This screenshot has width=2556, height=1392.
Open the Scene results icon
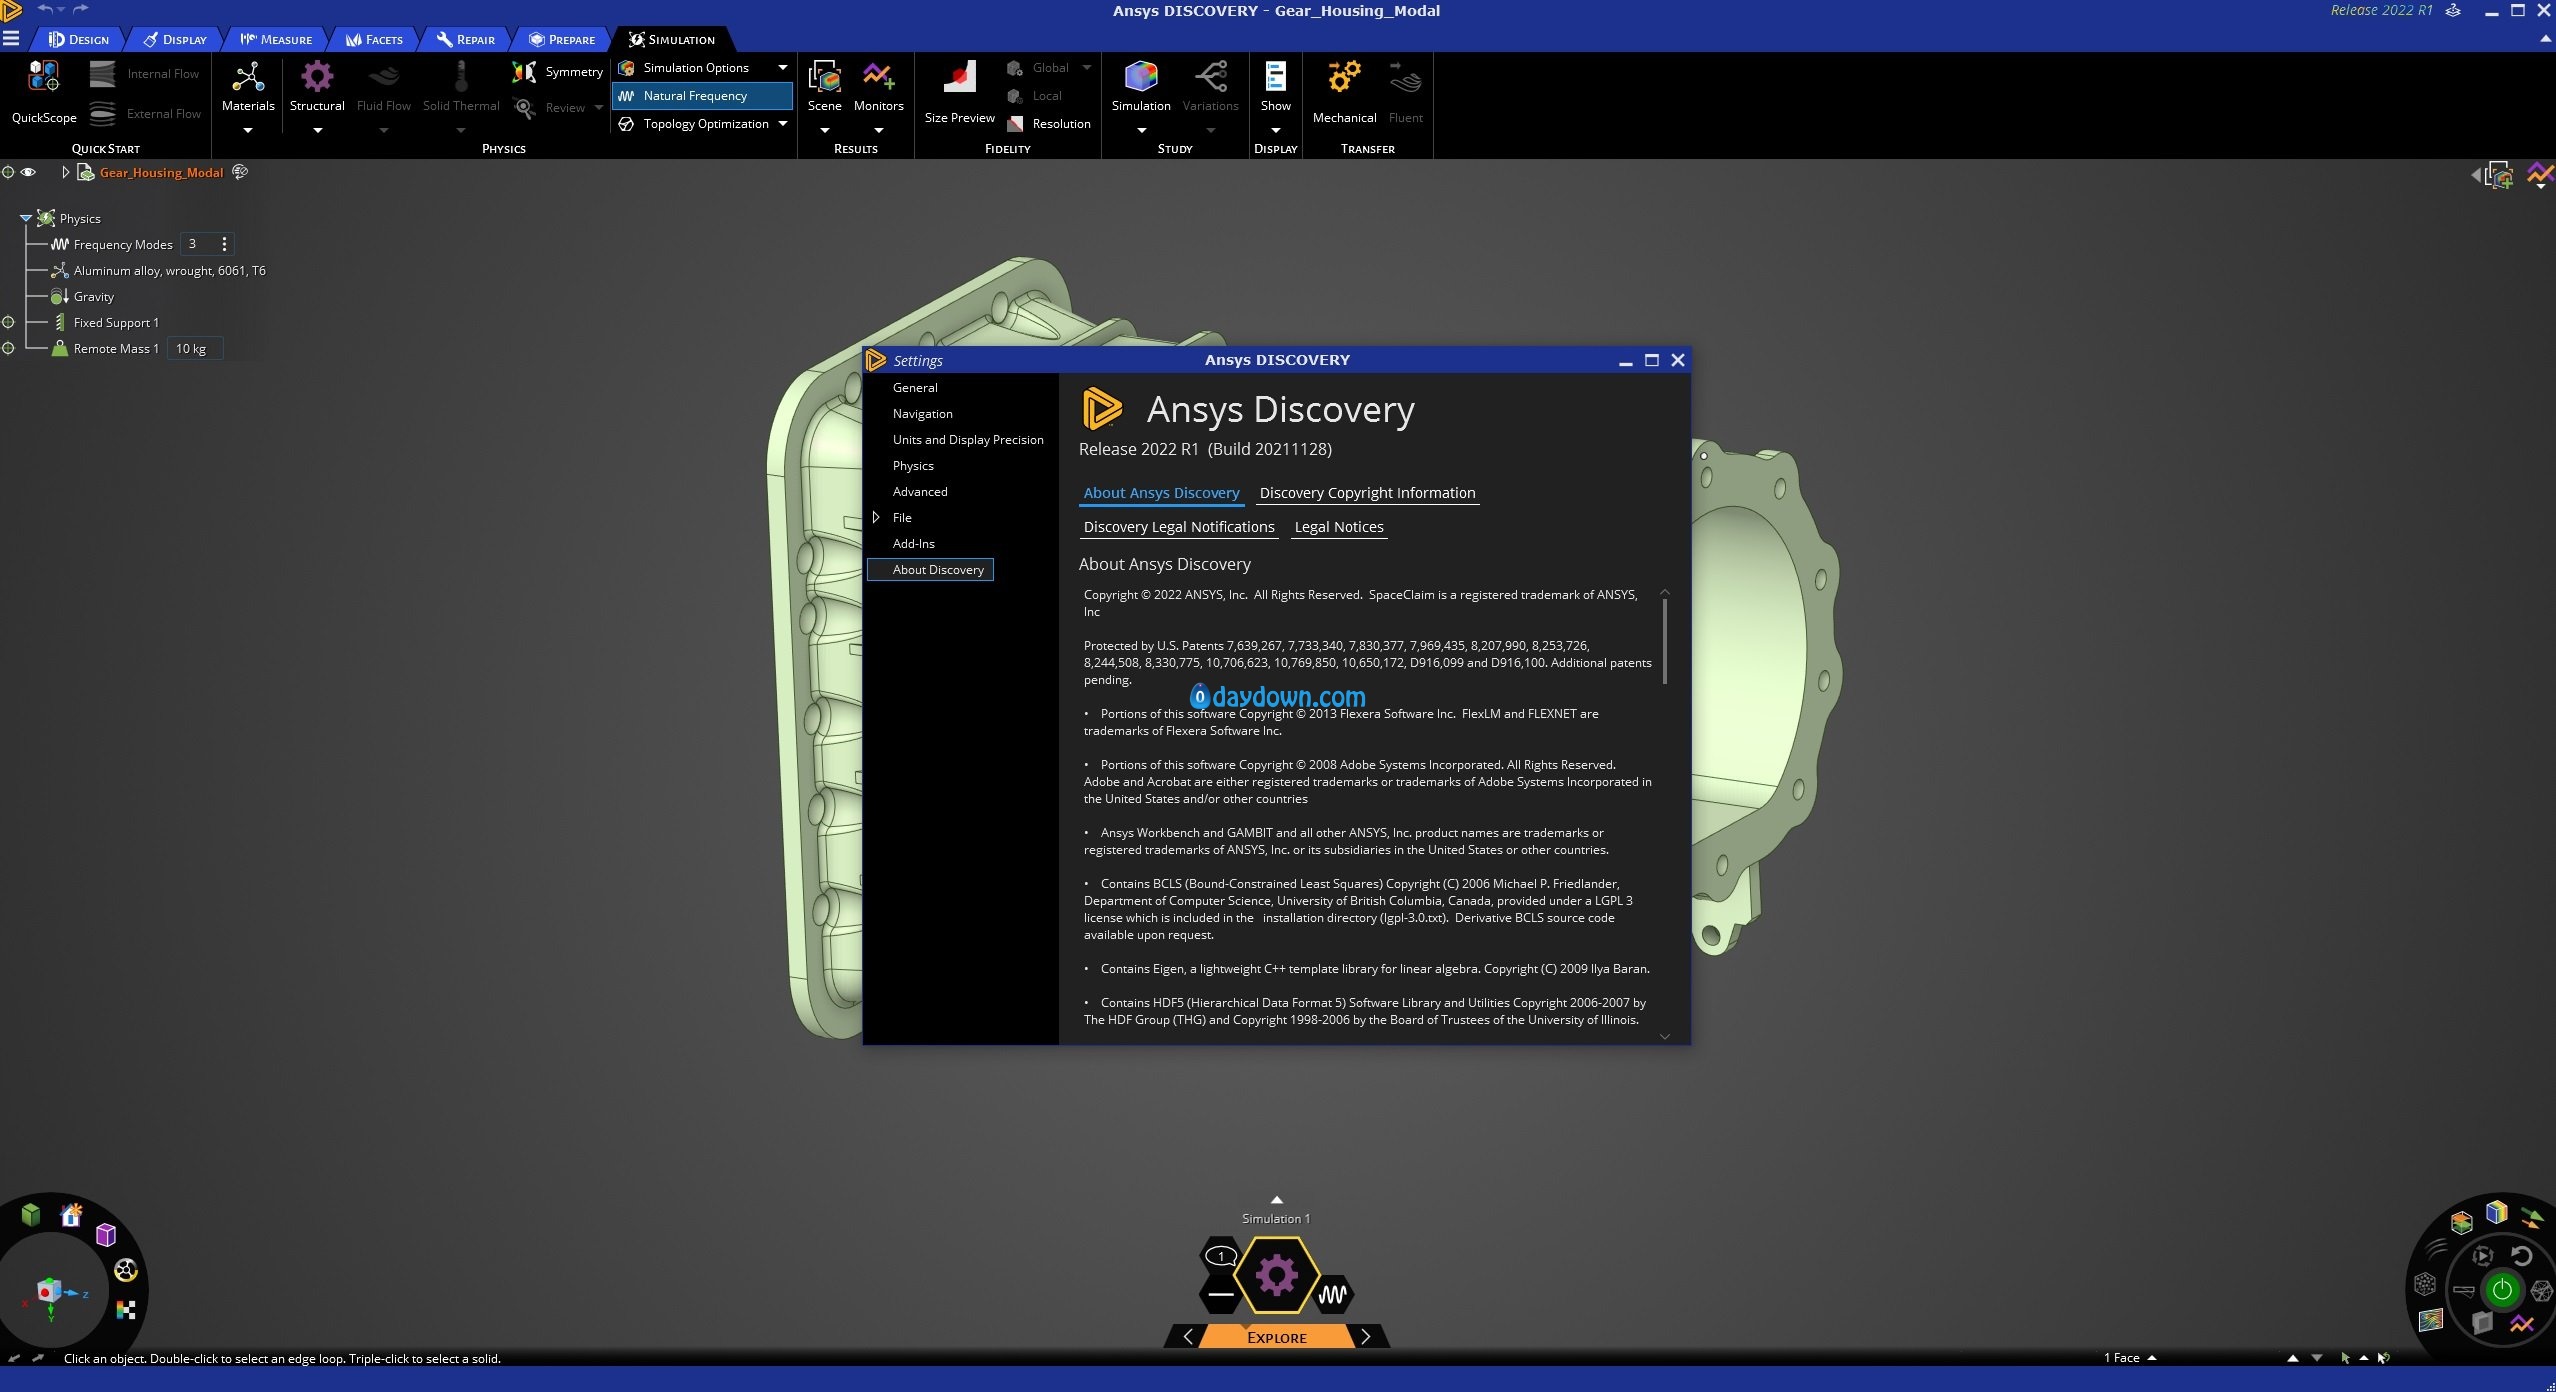tap(824, 77)
